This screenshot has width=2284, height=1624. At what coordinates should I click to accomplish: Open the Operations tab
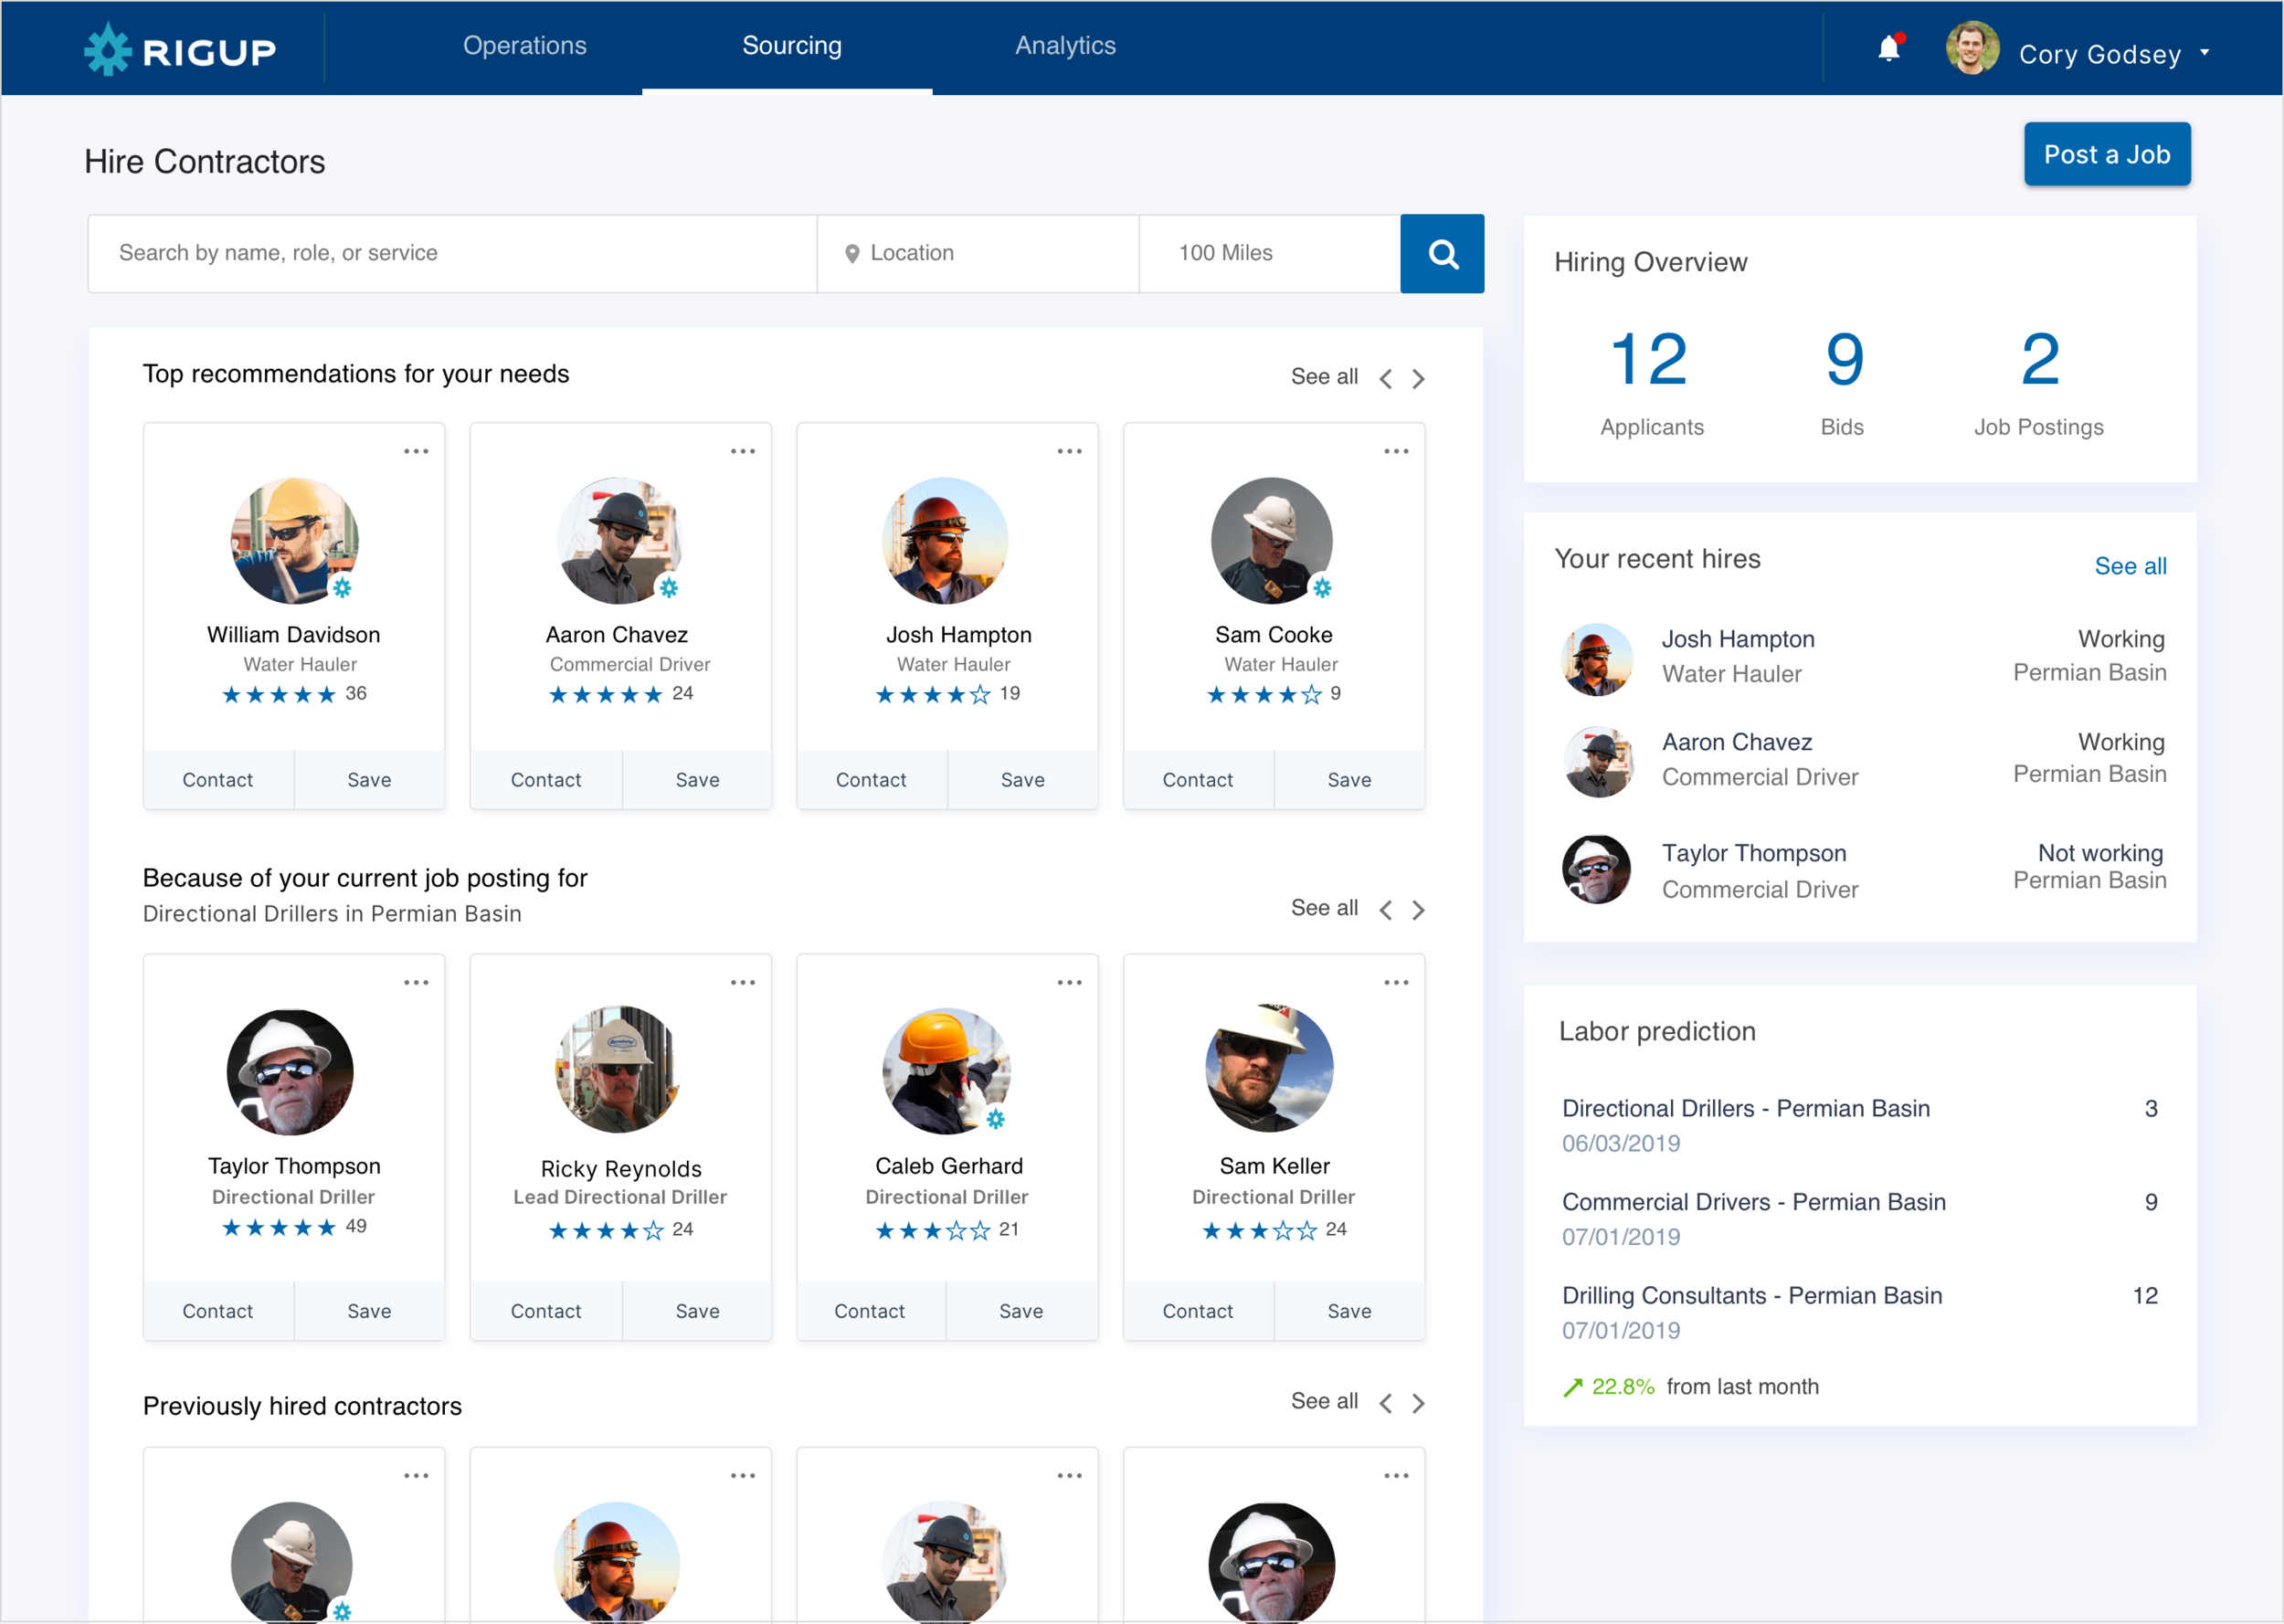click(x=525, y=46)
